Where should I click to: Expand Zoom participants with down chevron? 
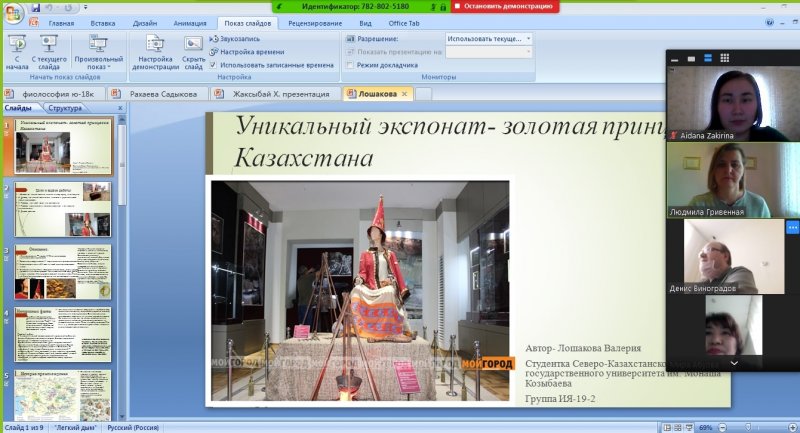(734, 363)
